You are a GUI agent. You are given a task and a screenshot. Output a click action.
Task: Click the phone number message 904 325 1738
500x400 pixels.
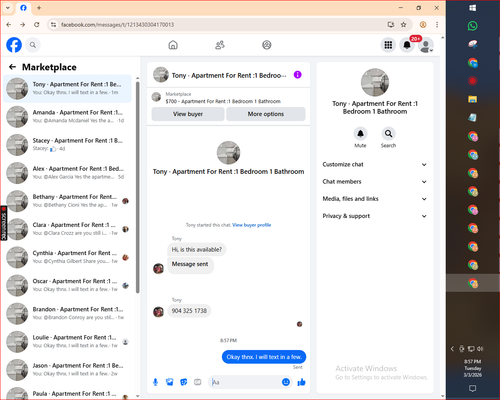[189, 311]
